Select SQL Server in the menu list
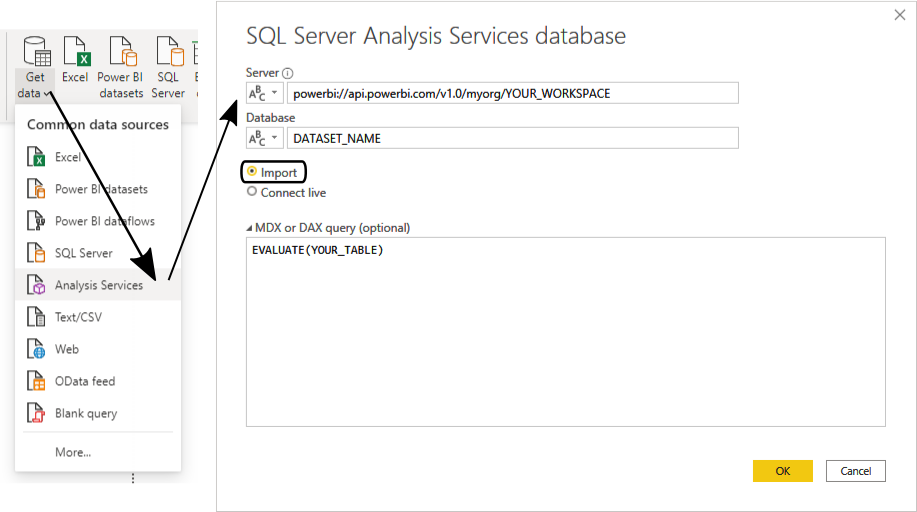The image size is (917, 512). [98, 253]
